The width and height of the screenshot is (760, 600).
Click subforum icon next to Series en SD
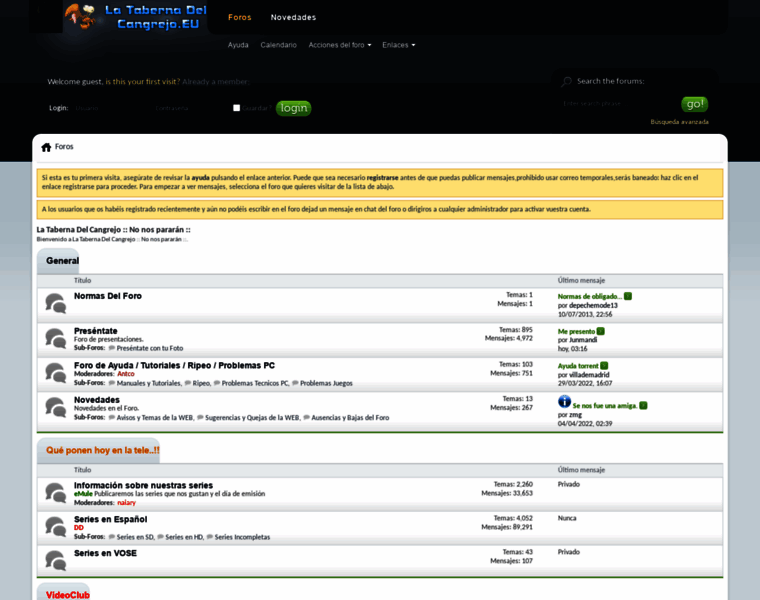coord(112,537)
